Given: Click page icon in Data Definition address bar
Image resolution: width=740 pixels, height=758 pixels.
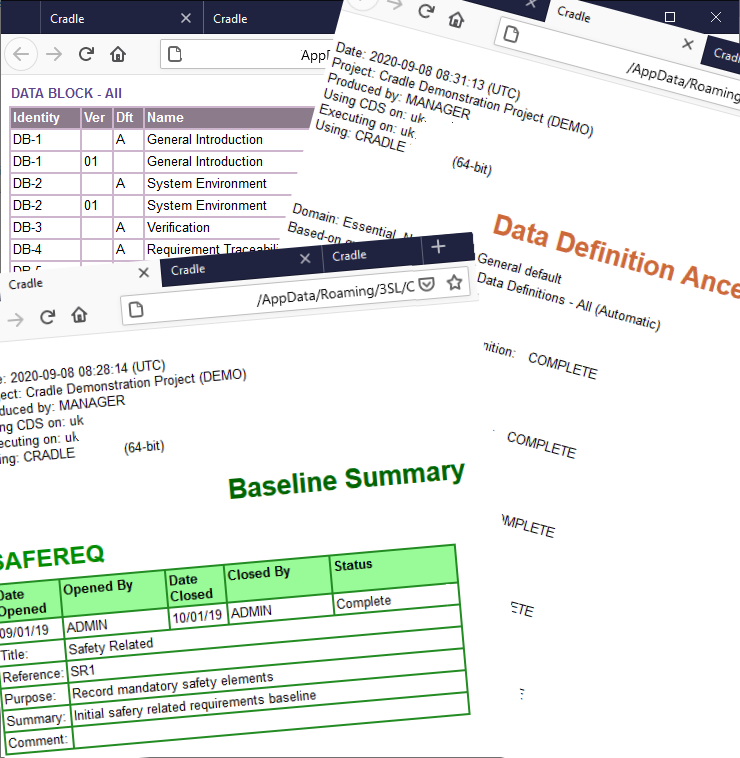Looking at the screenshot, I should pyautogui.click(x=511, y=34).
